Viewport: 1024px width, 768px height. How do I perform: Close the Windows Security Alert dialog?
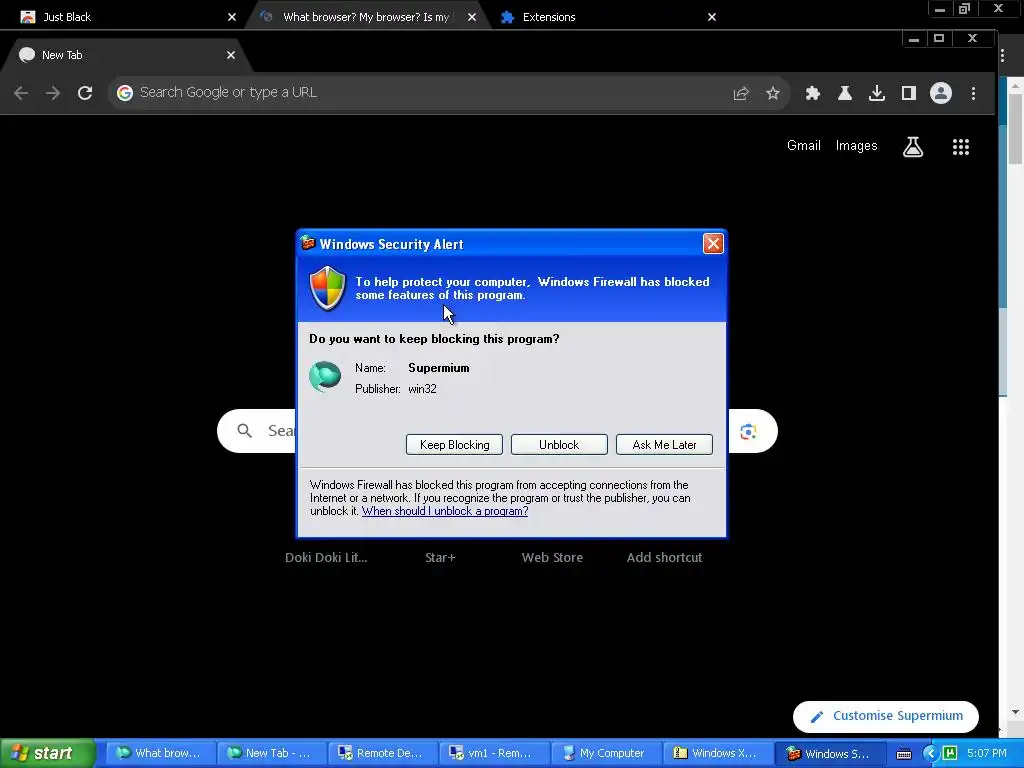tap(712, 244)
